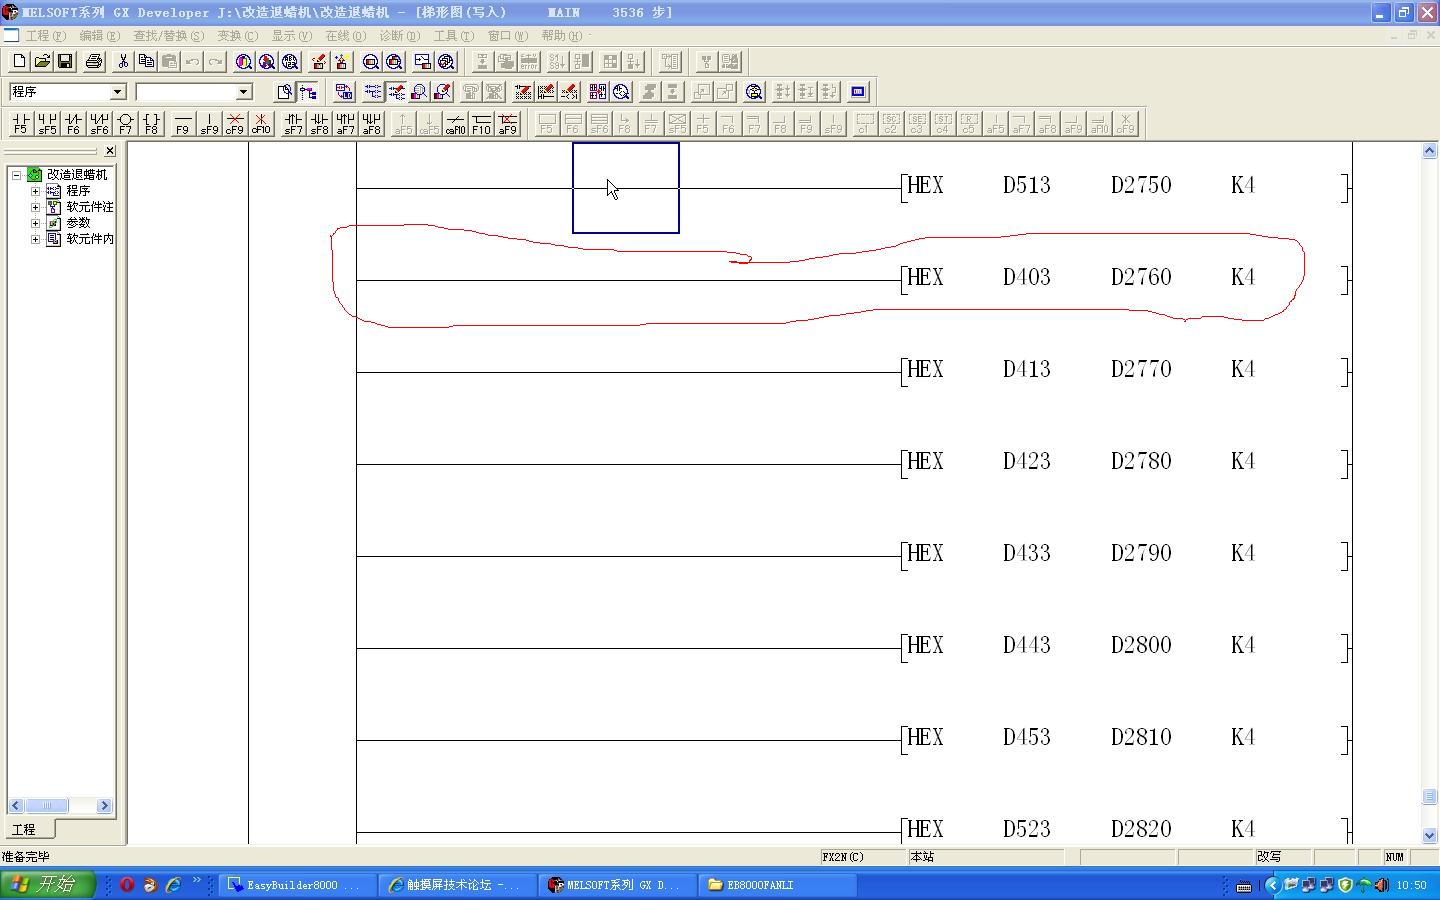Insert output coil (F7)
1440x900 pixels.
click(125, 123)
